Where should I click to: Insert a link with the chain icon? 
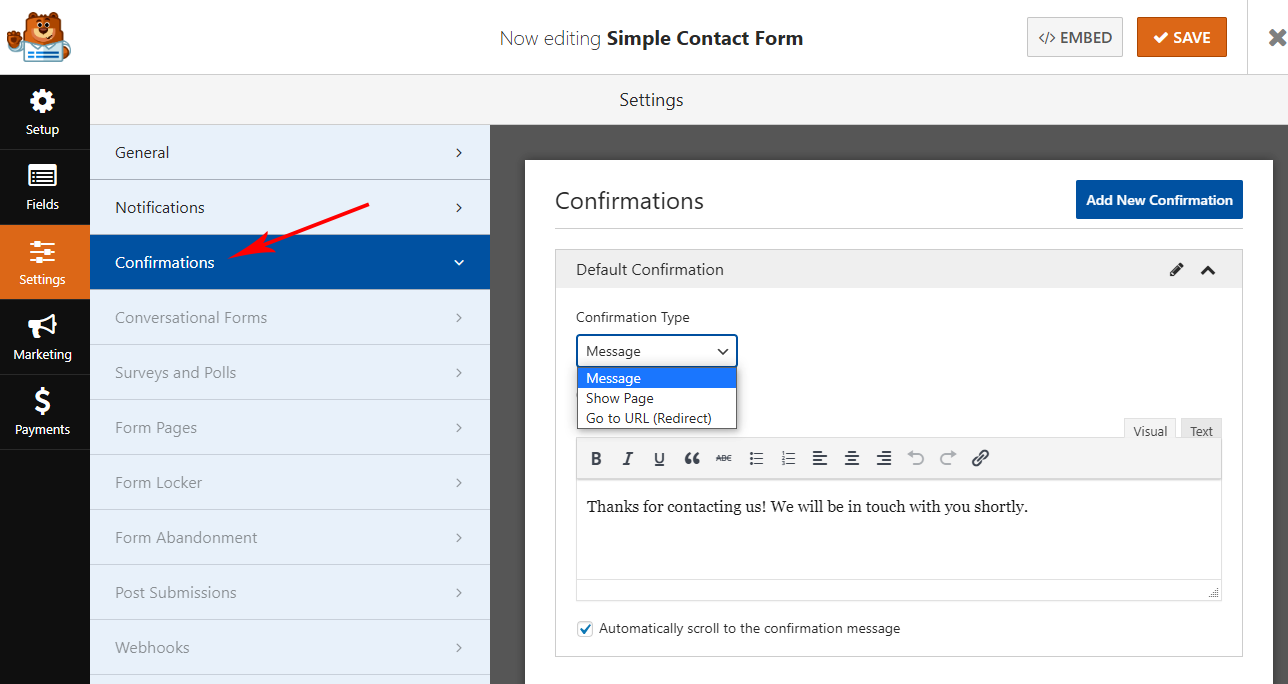point(980,458)
